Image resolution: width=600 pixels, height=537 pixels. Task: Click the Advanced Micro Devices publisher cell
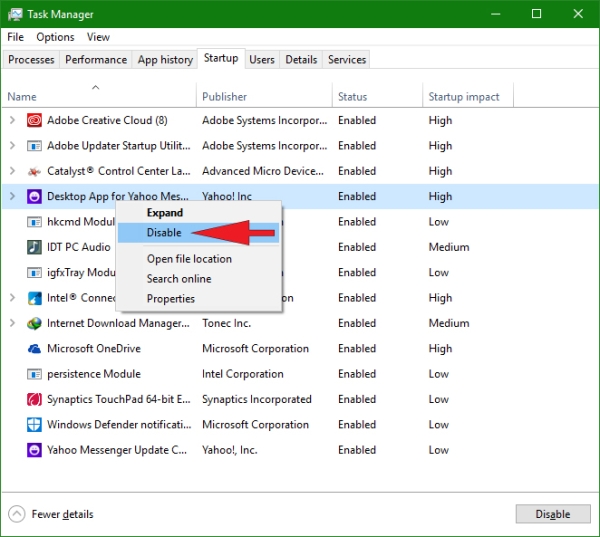click(x=263, y=171)
